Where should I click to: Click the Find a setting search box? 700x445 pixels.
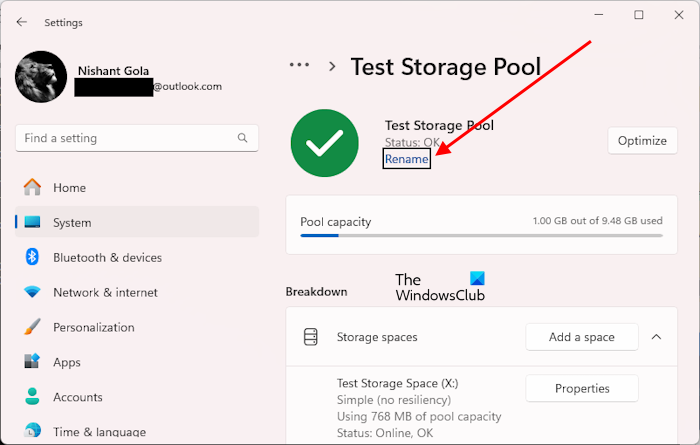(x=125, y=138)
